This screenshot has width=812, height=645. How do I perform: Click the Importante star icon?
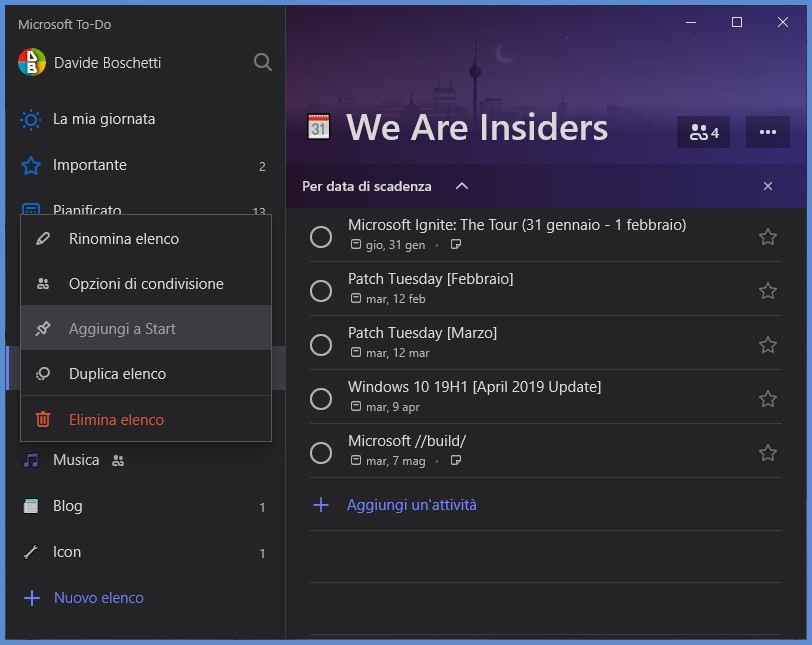(x=31, y=166)
